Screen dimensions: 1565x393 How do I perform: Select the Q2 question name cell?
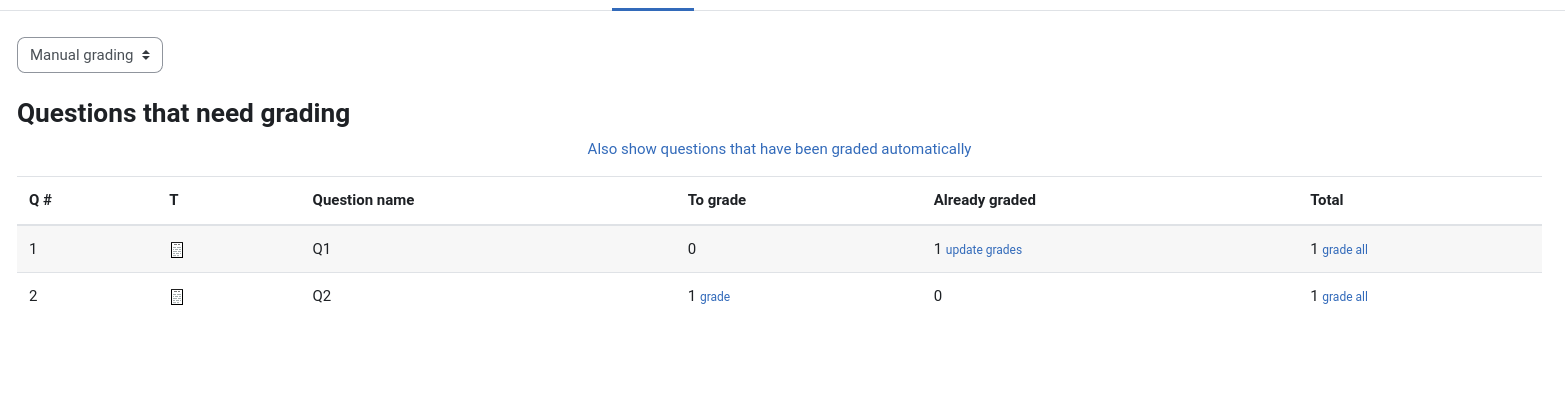tap(322, 296)
